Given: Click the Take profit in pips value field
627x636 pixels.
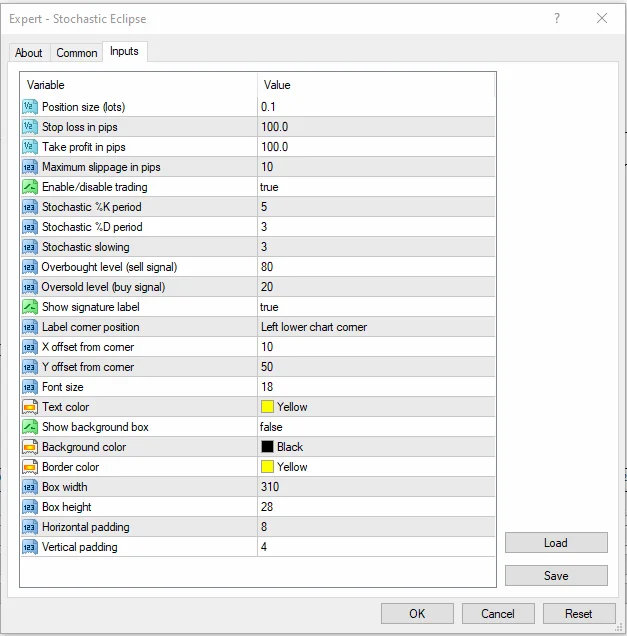Looking at the screenshot, I should coord(376,147).
